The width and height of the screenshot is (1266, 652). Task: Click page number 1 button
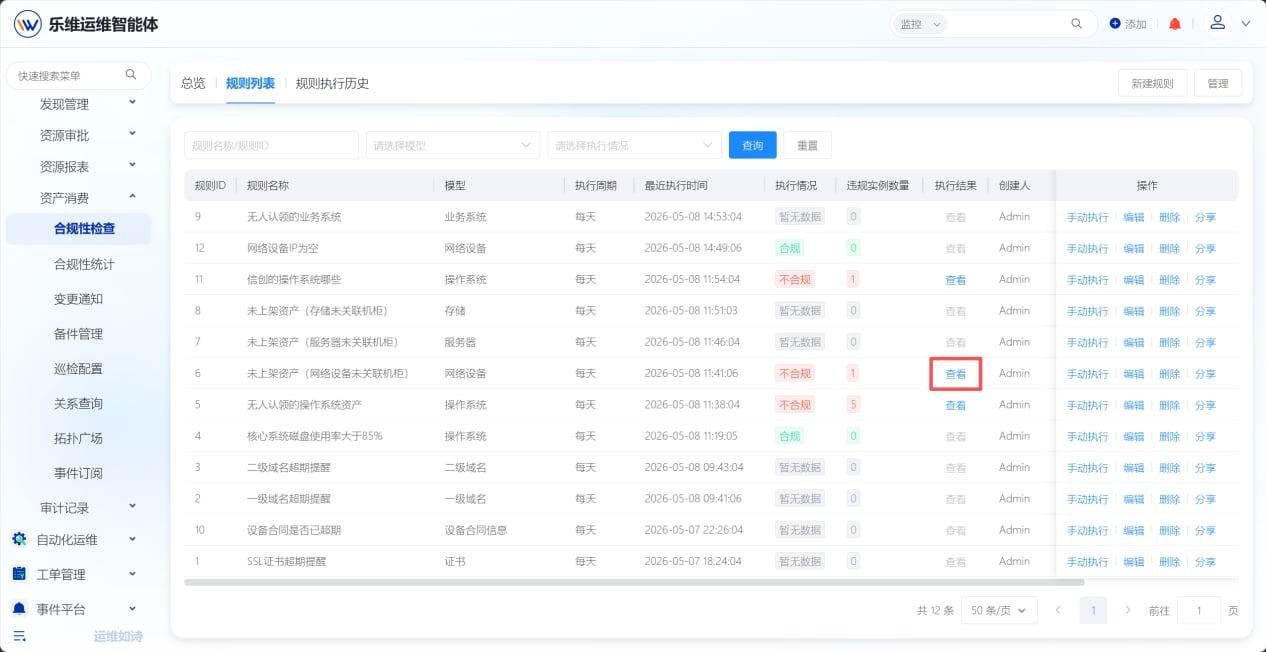(1093, 610)
